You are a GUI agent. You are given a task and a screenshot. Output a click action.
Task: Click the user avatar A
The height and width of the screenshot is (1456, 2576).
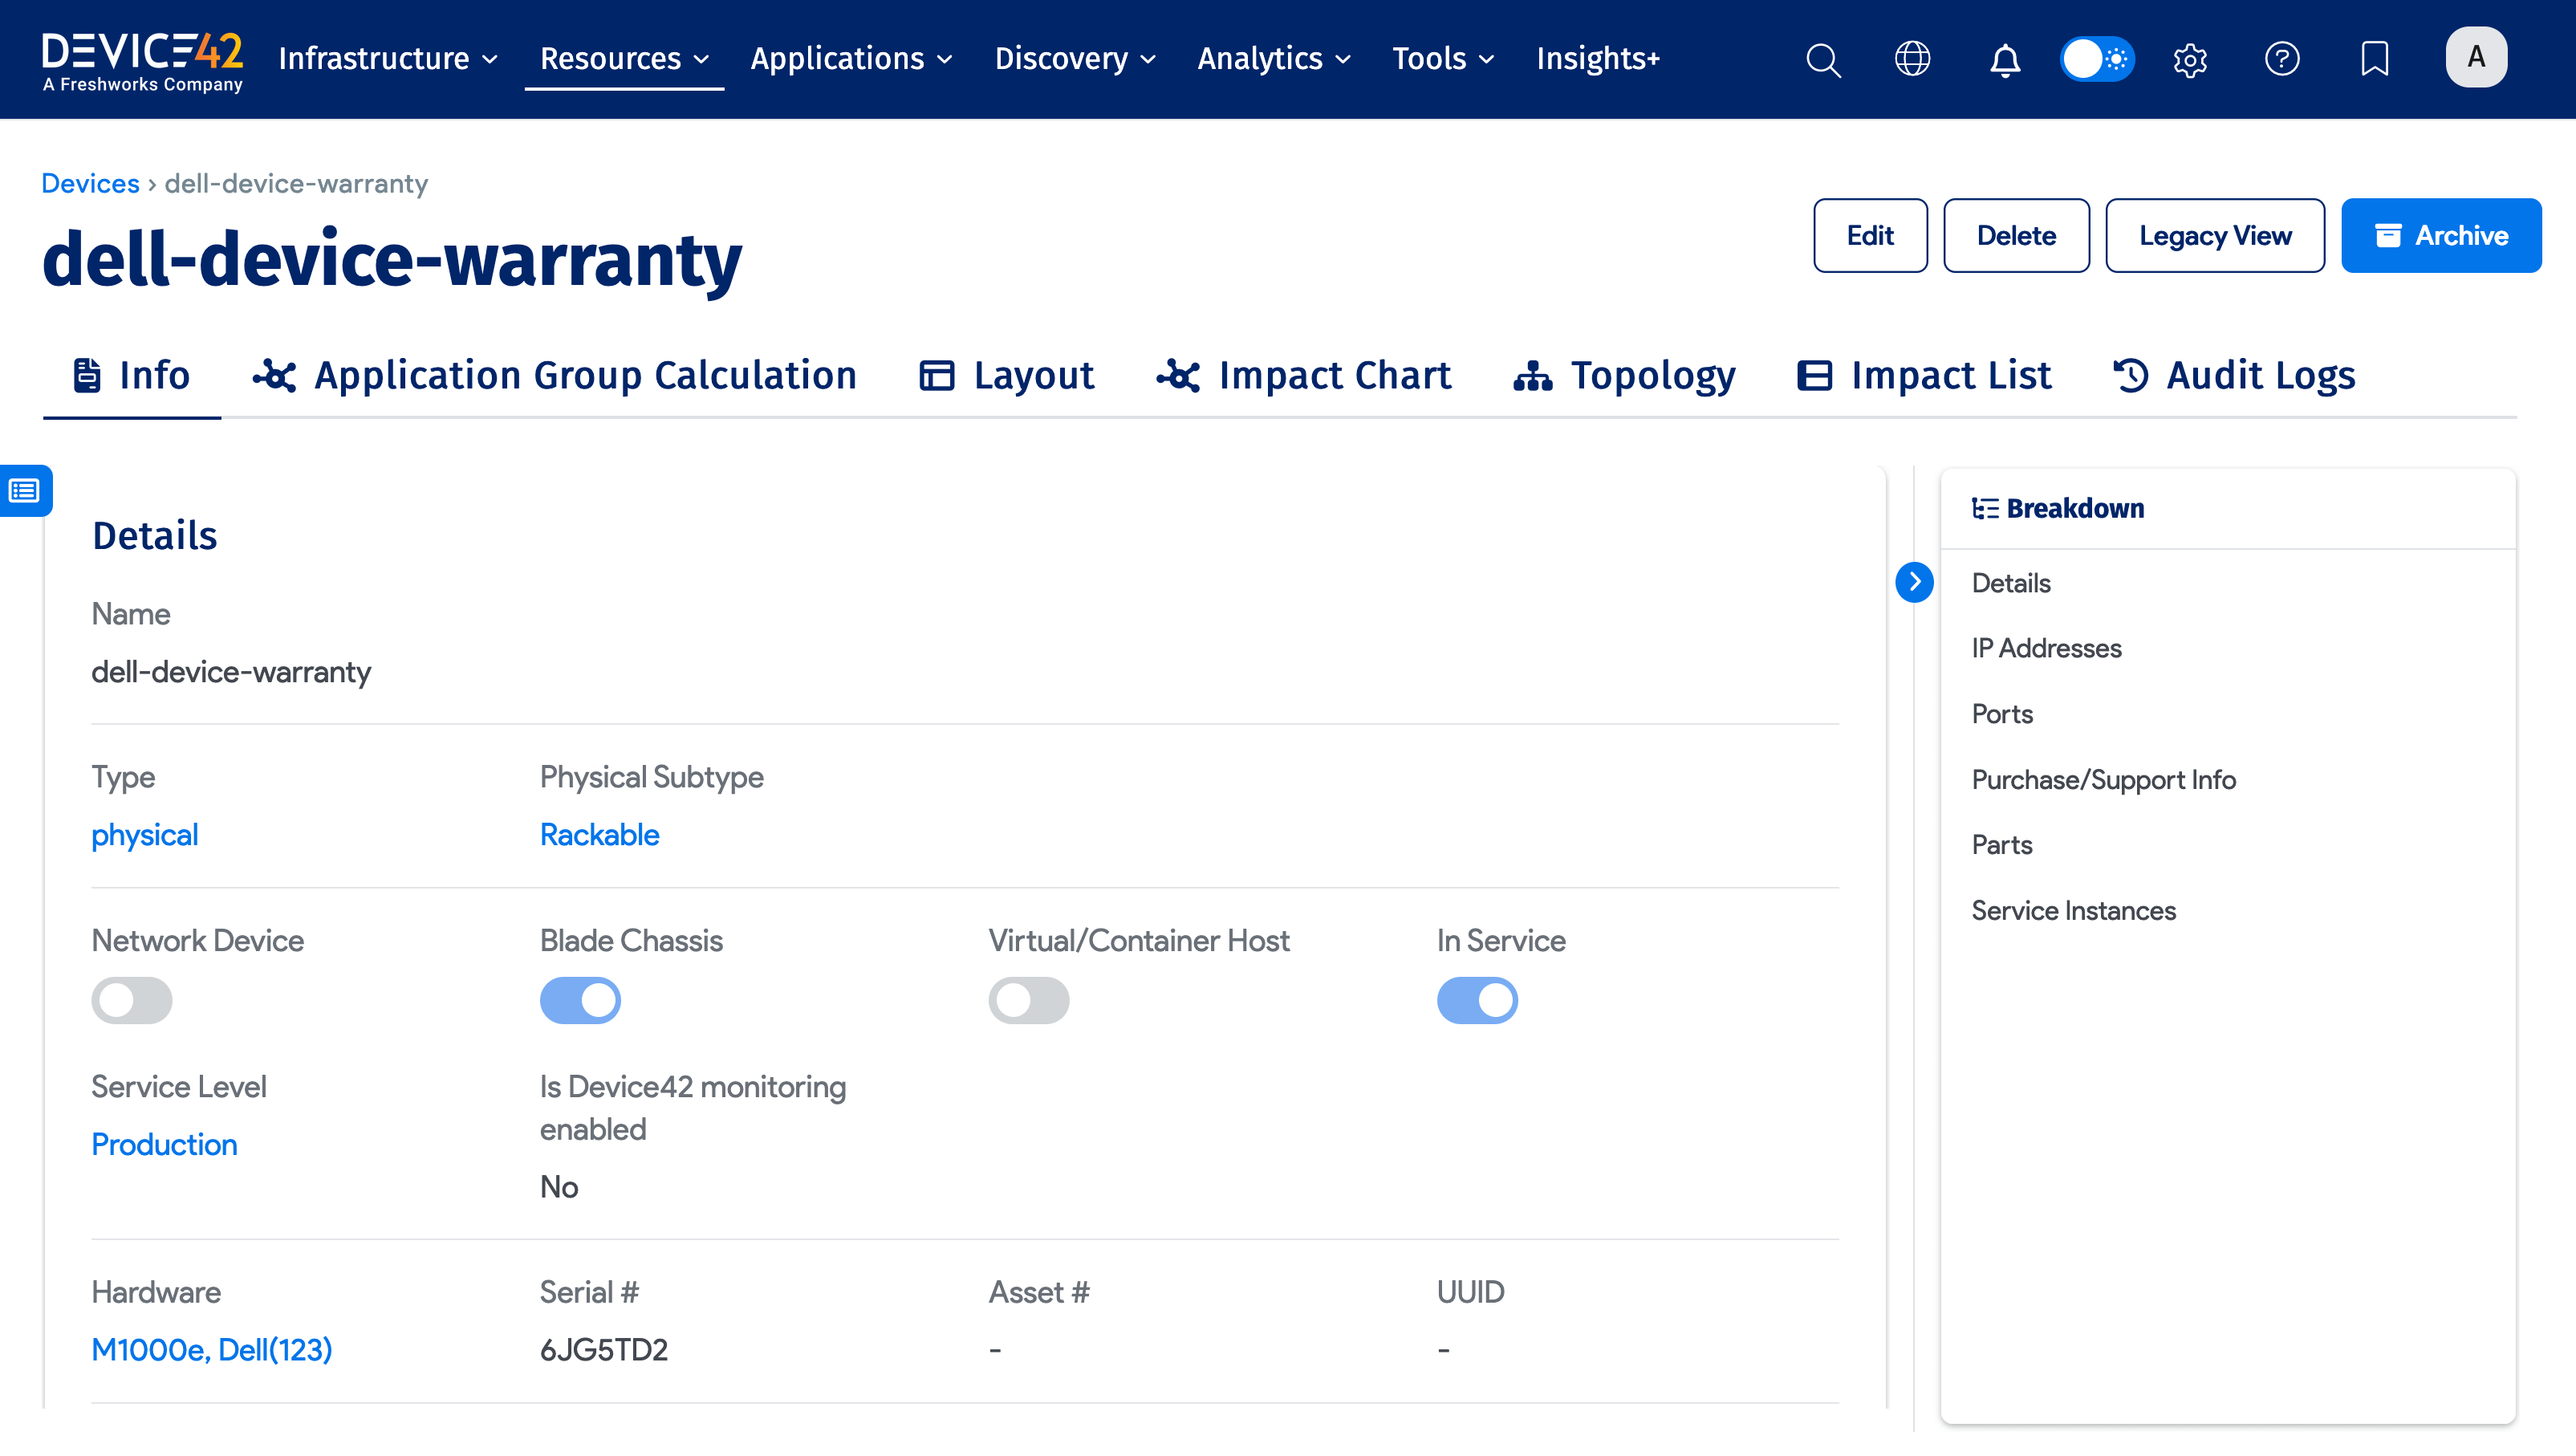coord(2475,58)
